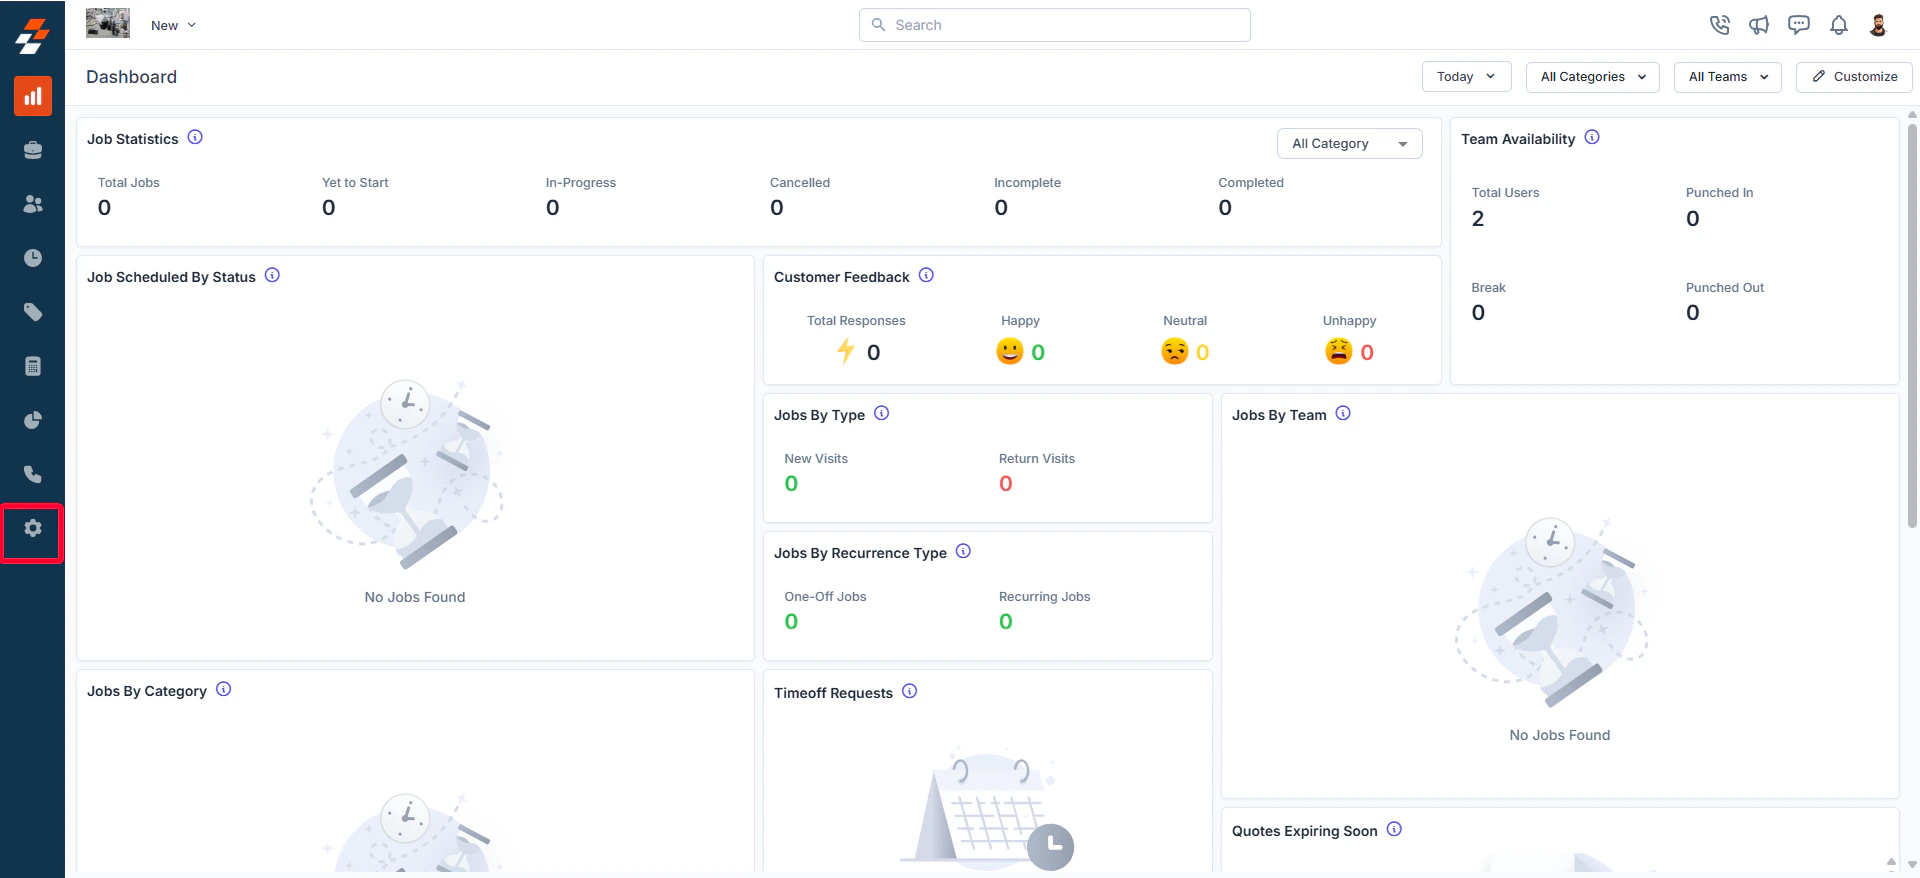
Task: Open the Customers people icon in sidebar
Action: [x=33, y=204]
